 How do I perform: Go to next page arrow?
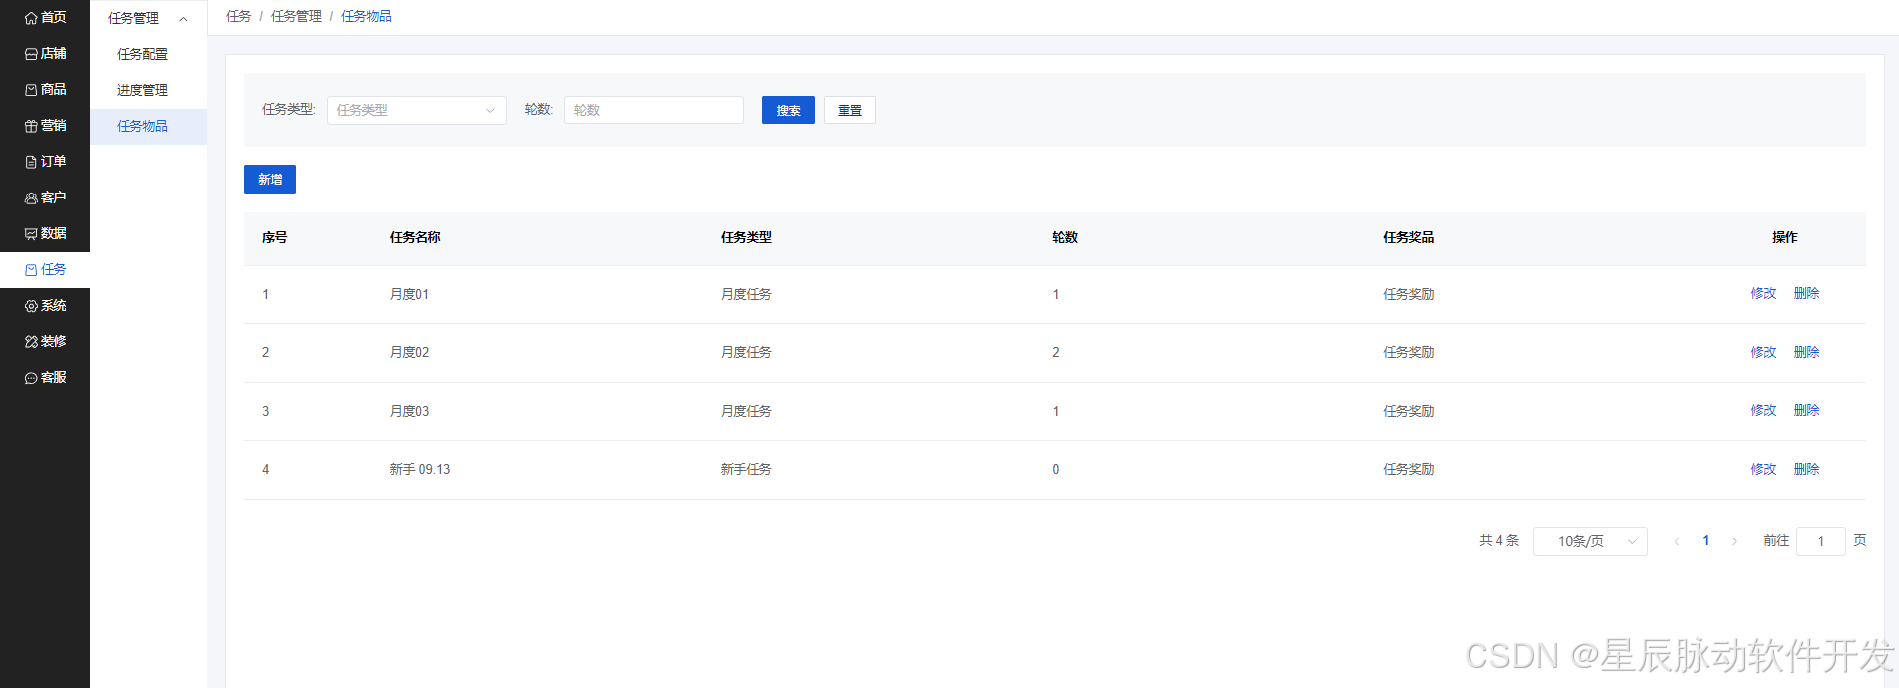[x=1734, y=541]
